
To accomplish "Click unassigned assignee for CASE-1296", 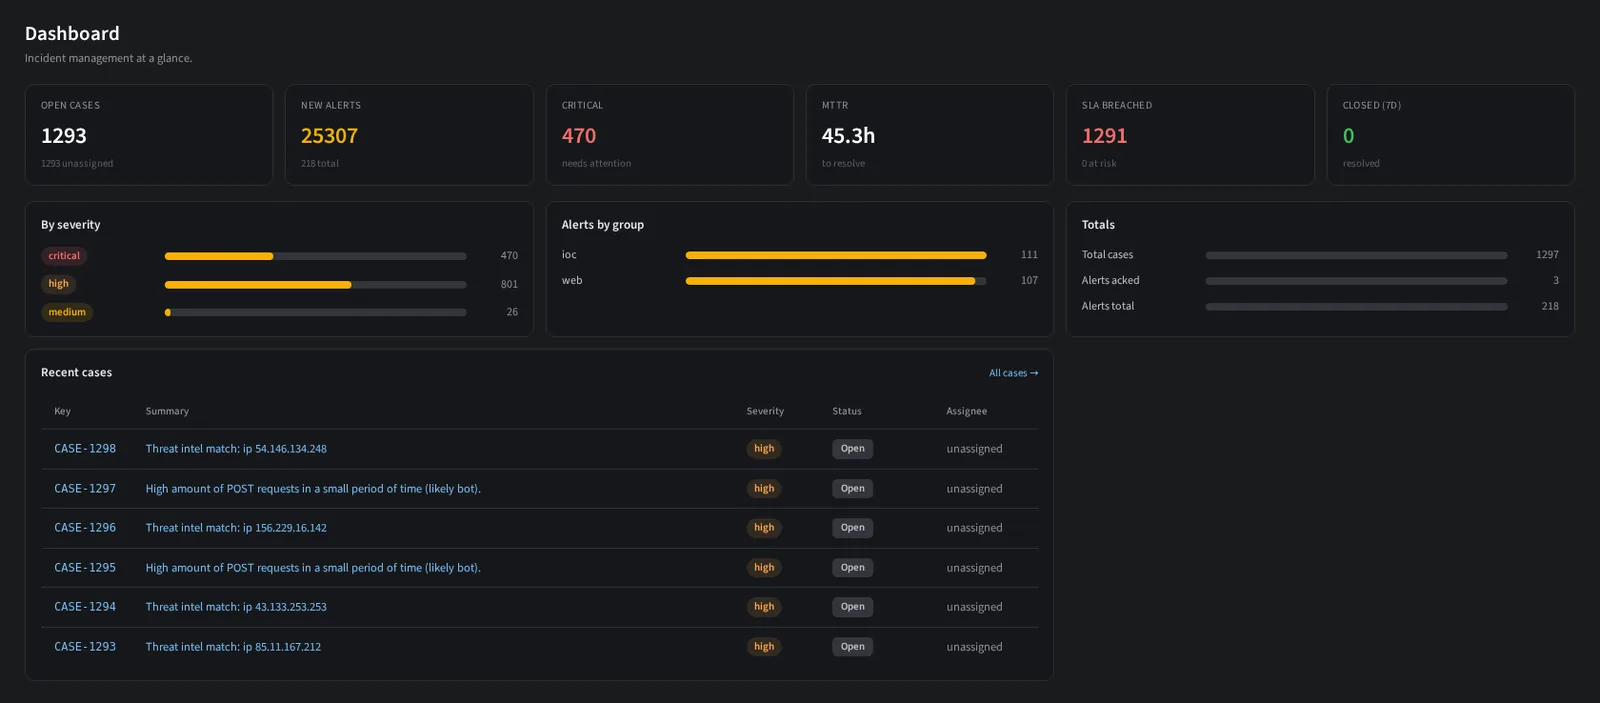I will tap(974, 528).
